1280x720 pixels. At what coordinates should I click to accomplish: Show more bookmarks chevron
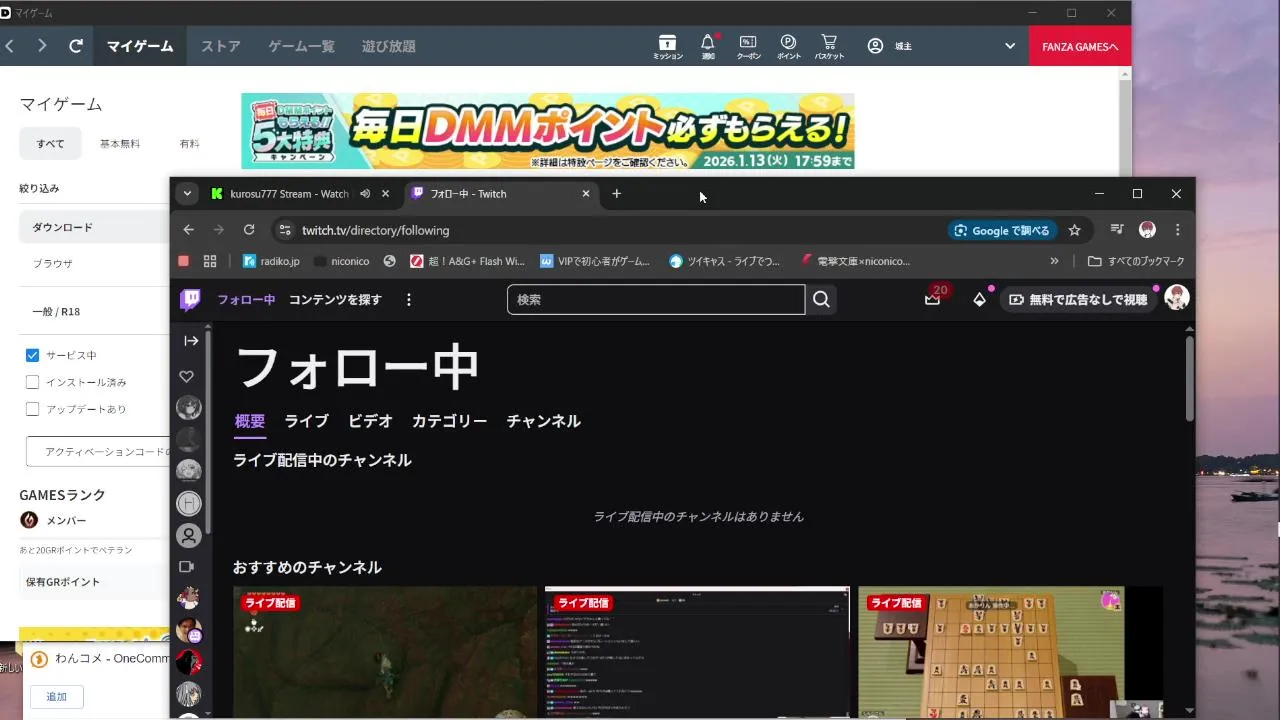click(x=1054, y=261)
